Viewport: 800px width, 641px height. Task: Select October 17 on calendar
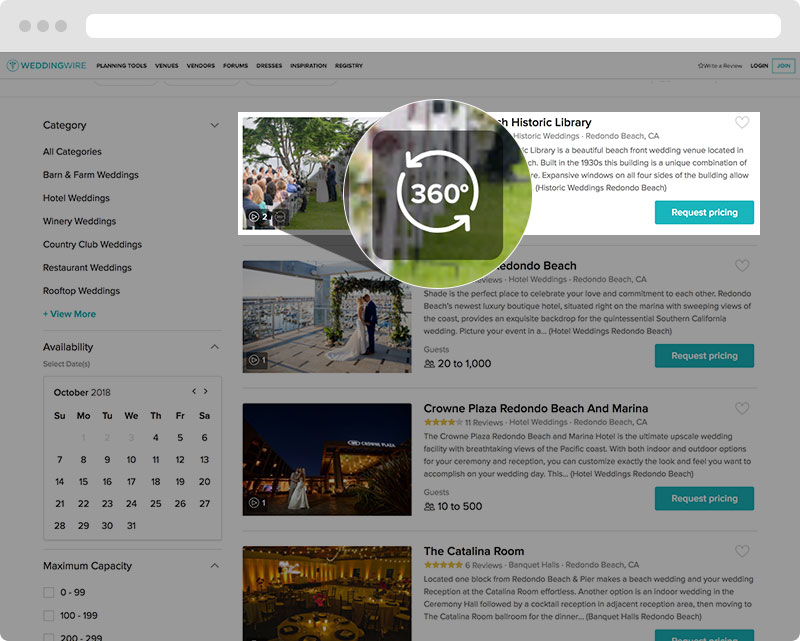(131, 481)
